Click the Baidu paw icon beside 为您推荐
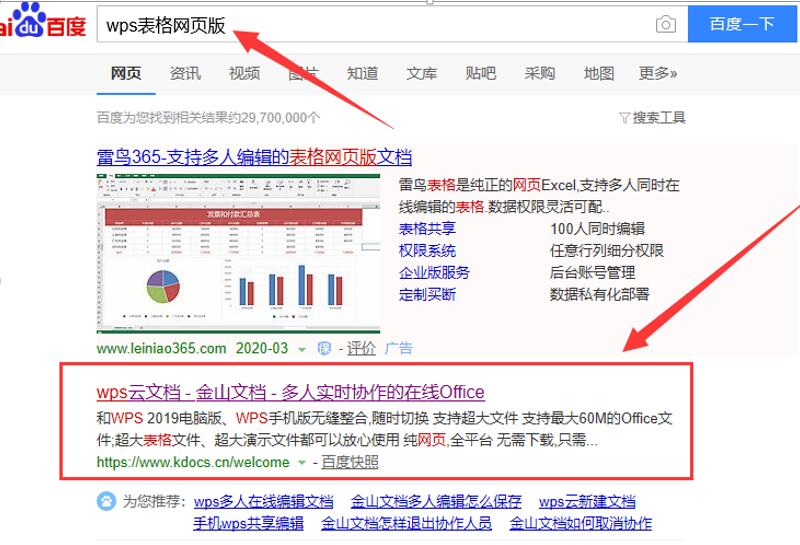This screenshot has width=800, height=545. 106,501
